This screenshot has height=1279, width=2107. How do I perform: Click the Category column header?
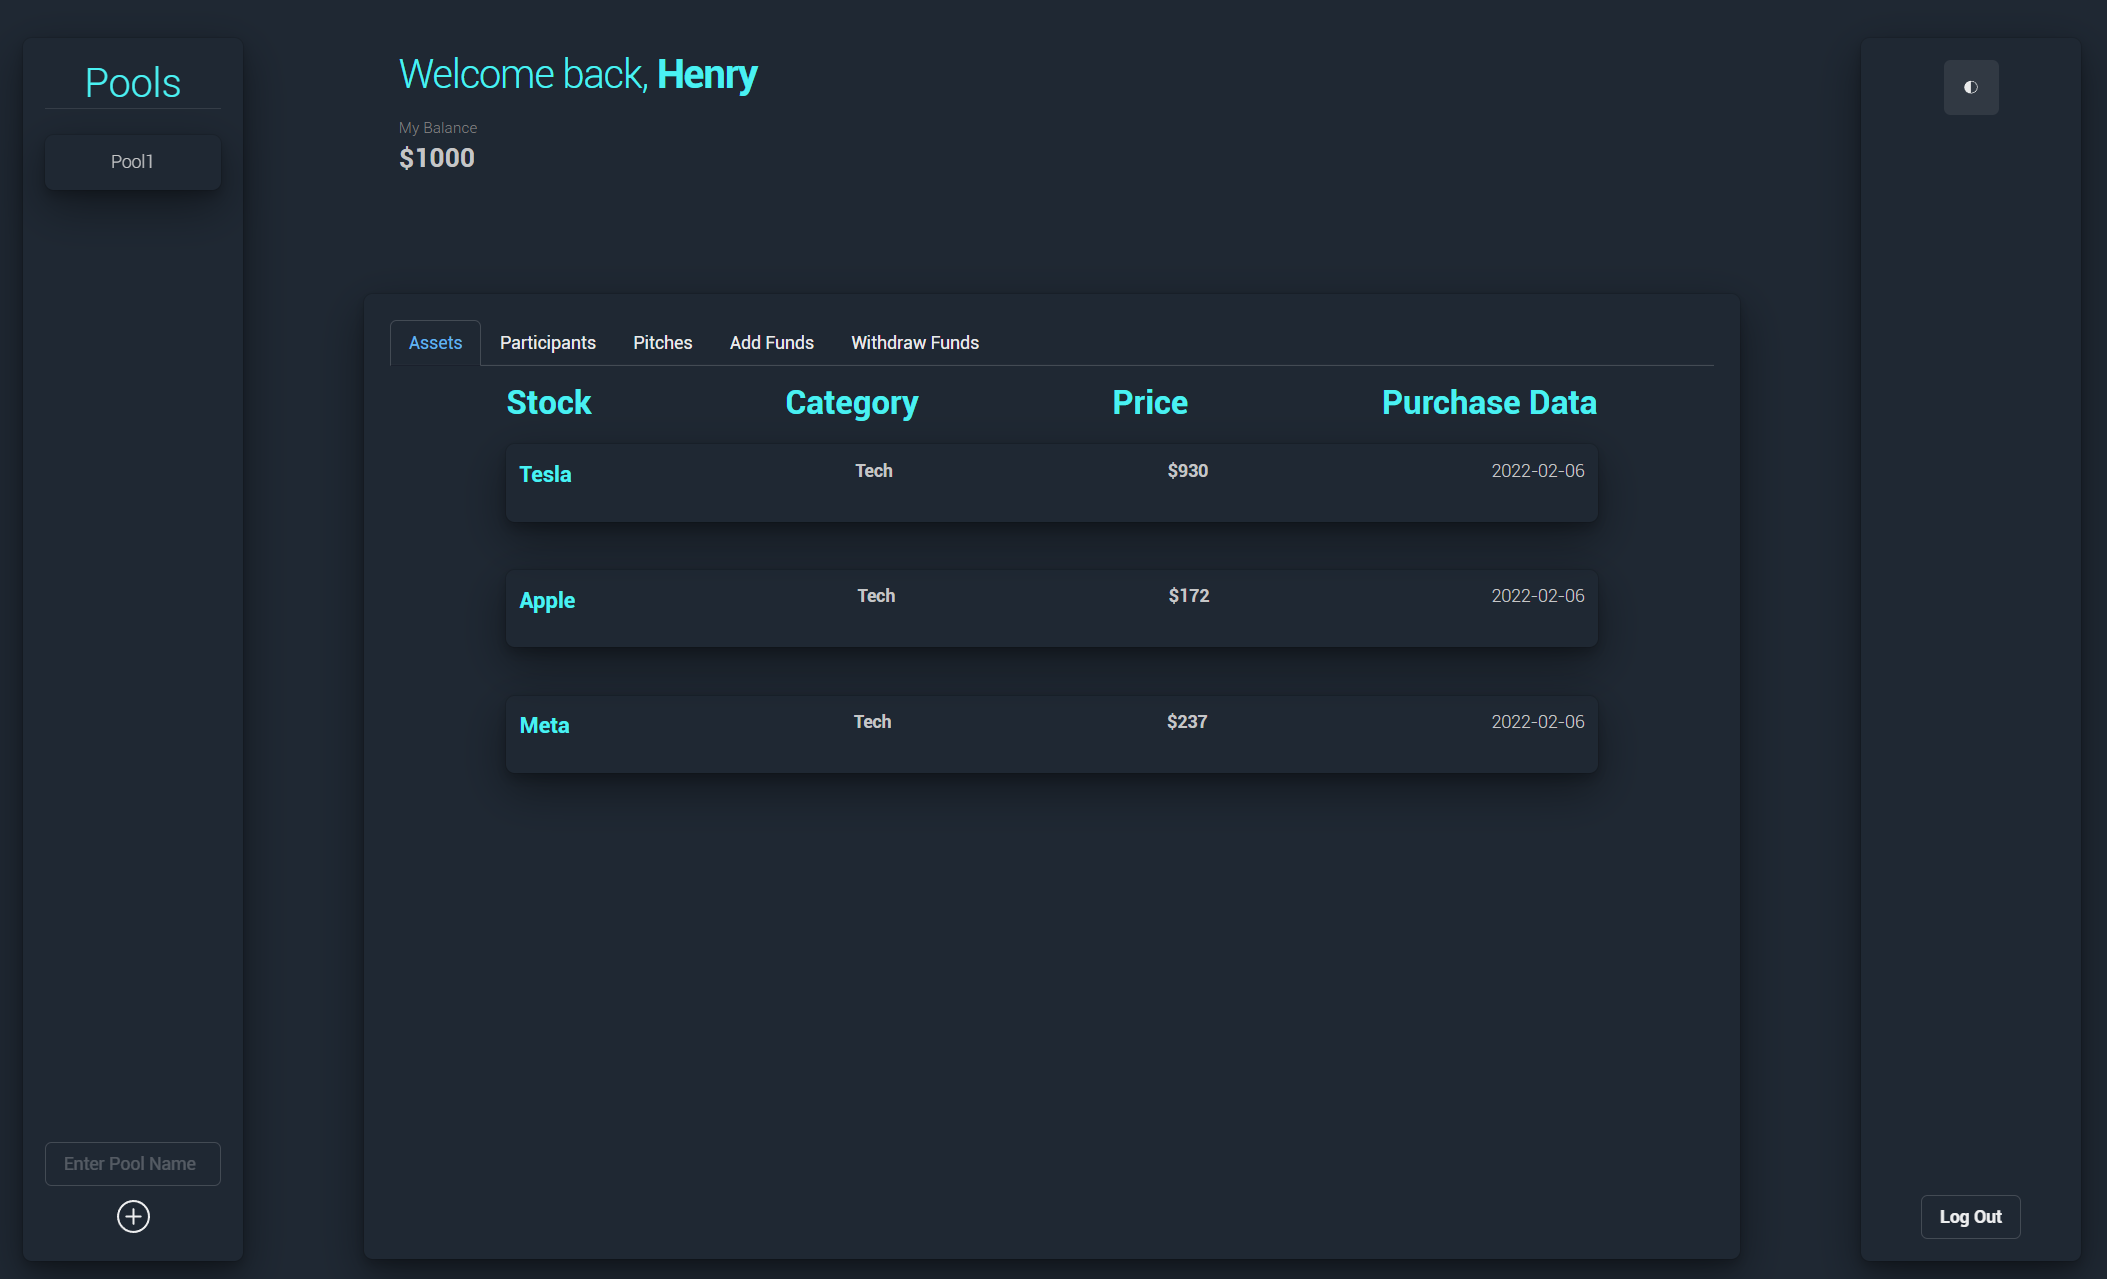click(x=851, y=402)
